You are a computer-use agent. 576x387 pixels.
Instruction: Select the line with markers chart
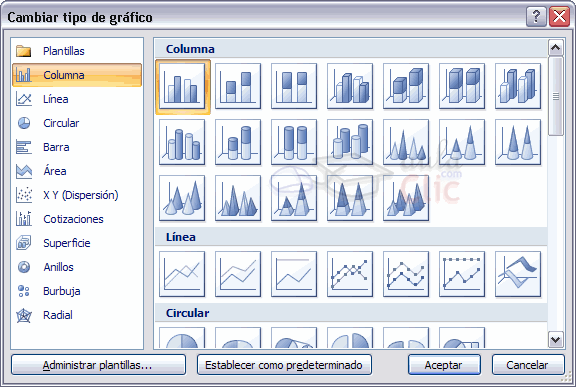coord(350,274)
